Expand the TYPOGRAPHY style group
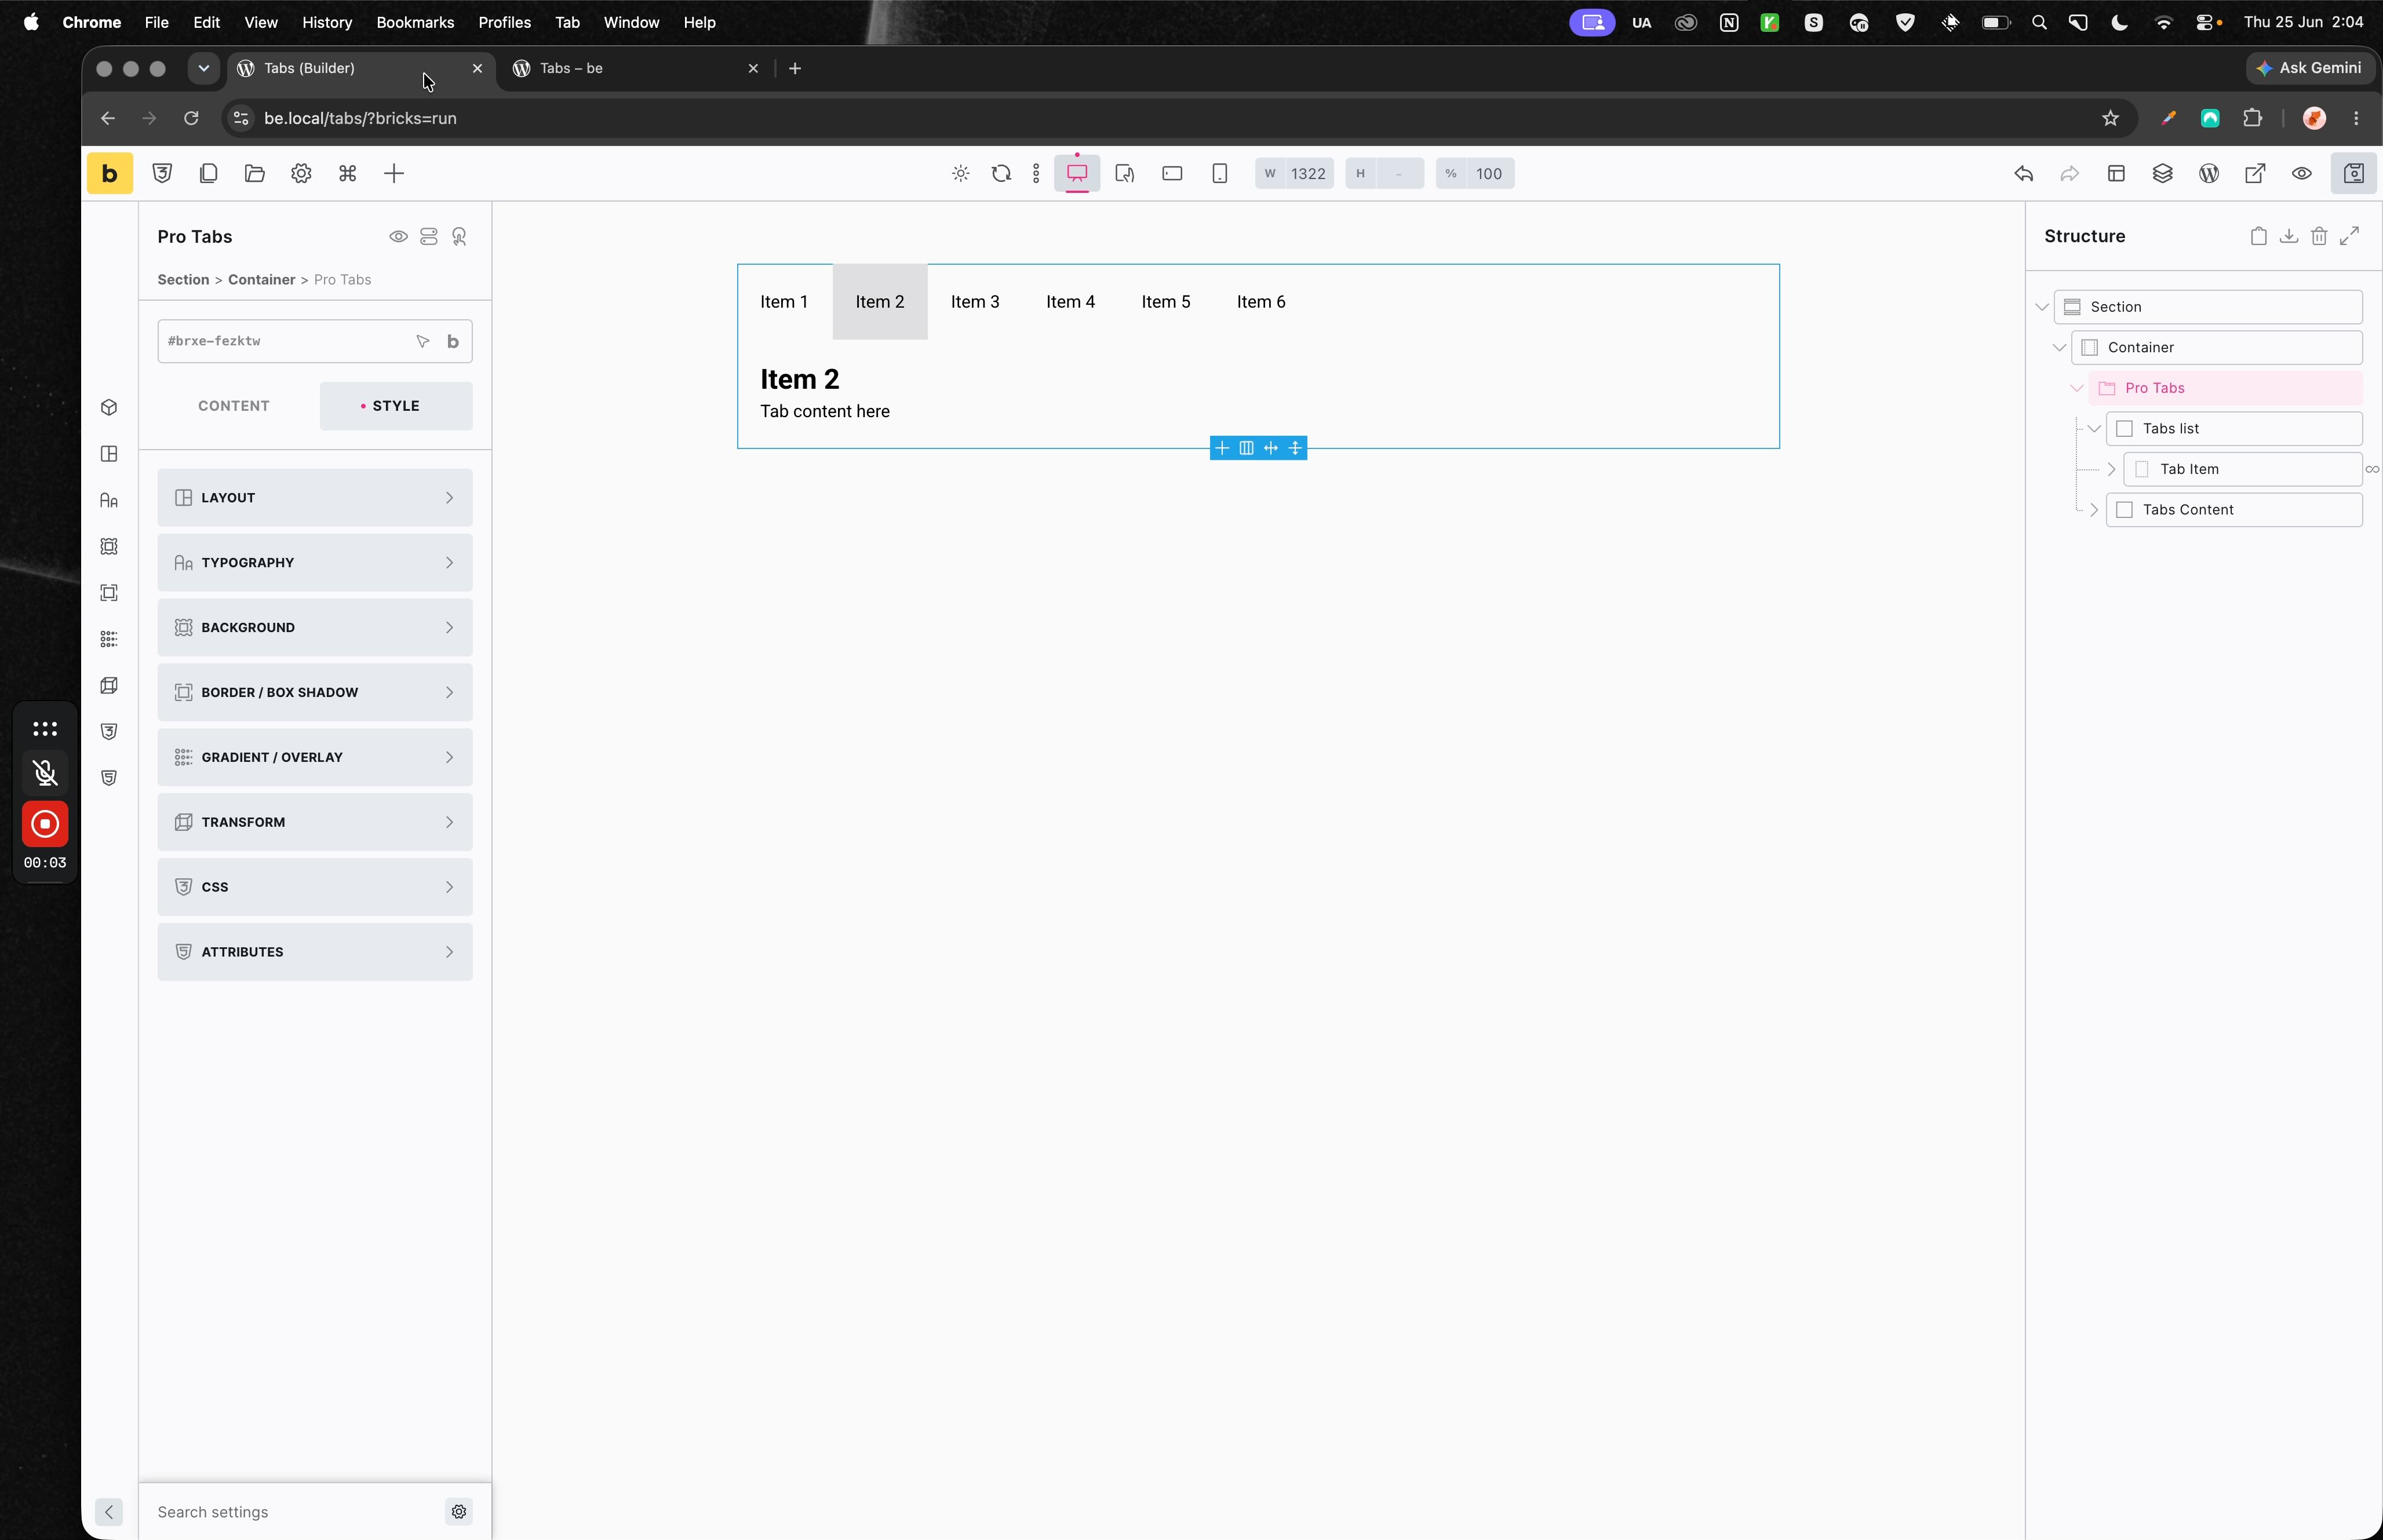 (315, 563)
